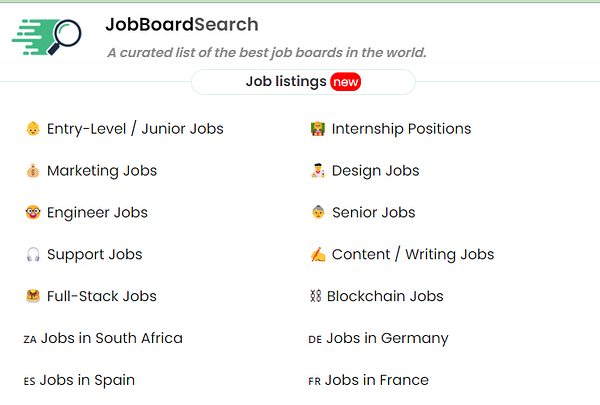Click the chain icon beside Blockchain Jobs
Viewport: 600px width, 405px height.
pos(316,297)
